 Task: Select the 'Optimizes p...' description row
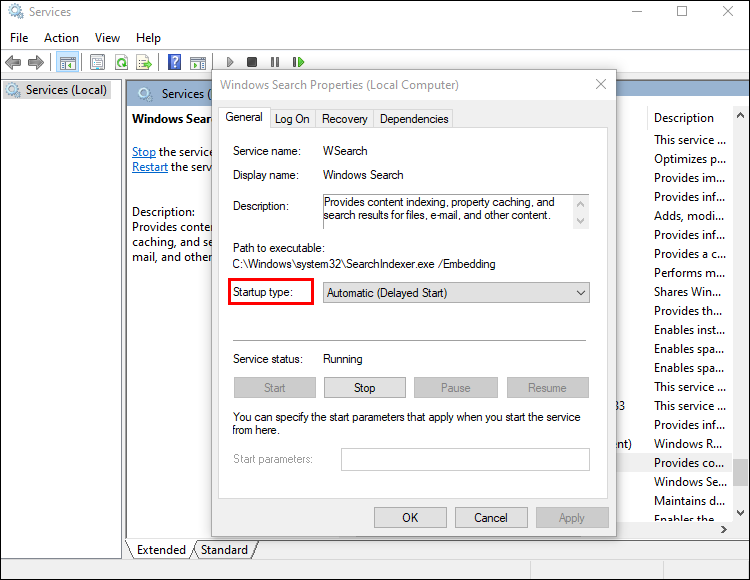(690, 159)
